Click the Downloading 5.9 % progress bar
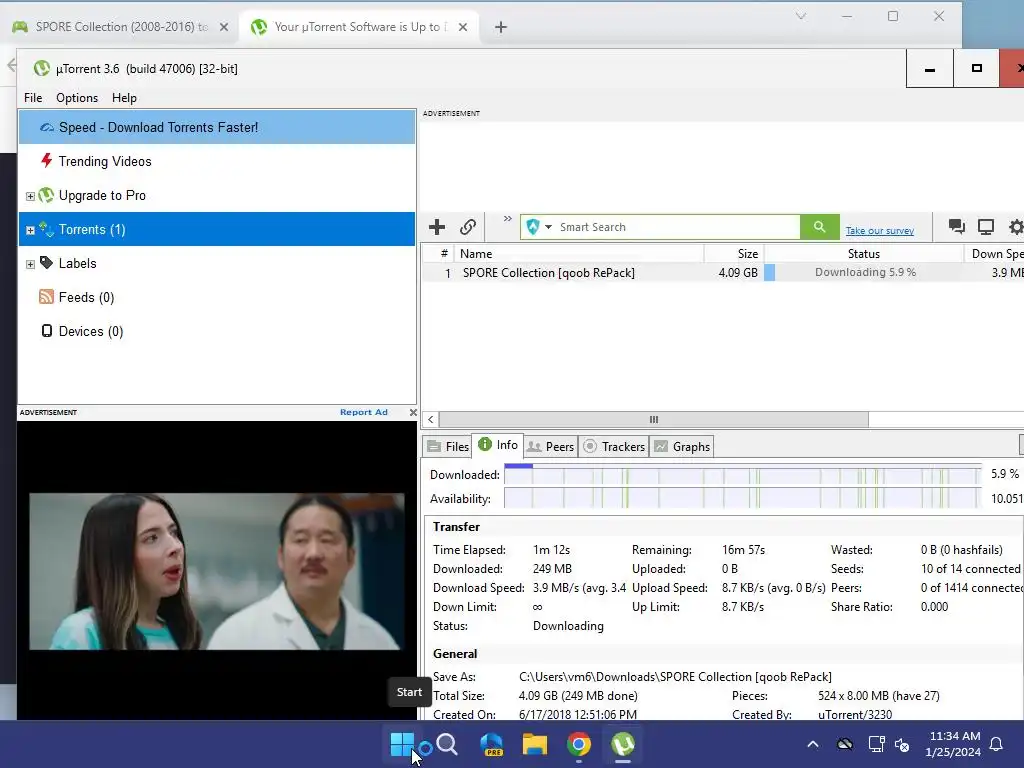Screen dimensions: 1024x768 pos(863,272)
